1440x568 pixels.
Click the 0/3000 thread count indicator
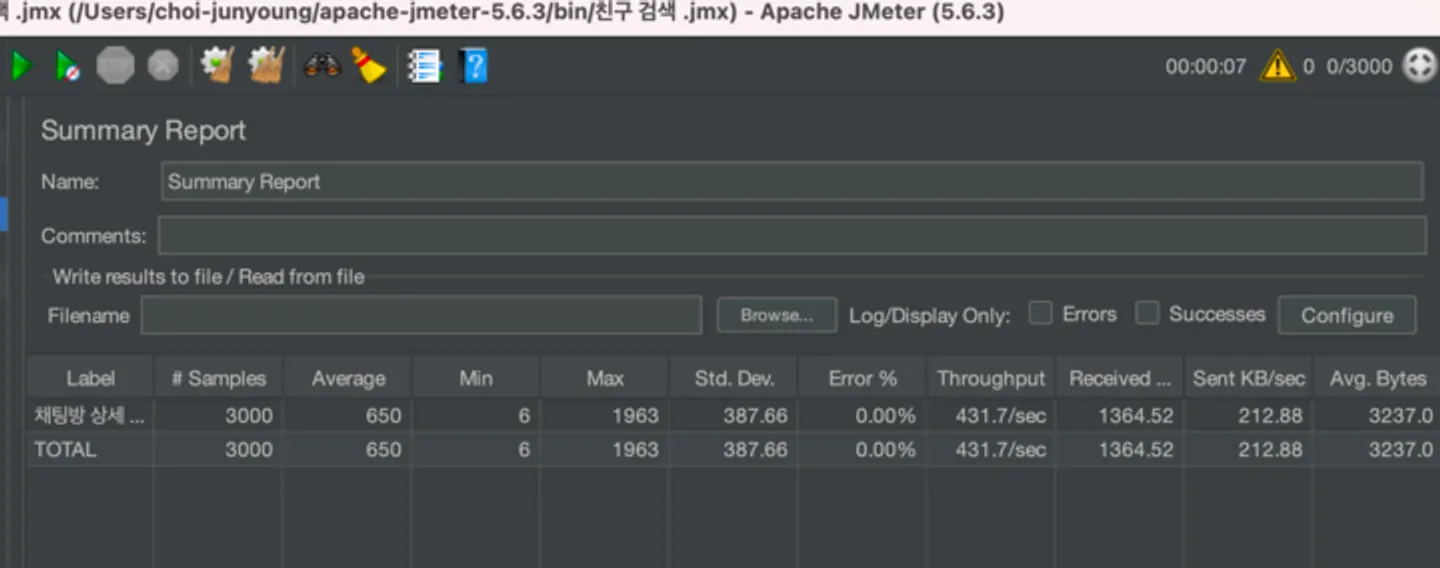coord(1359,67)
